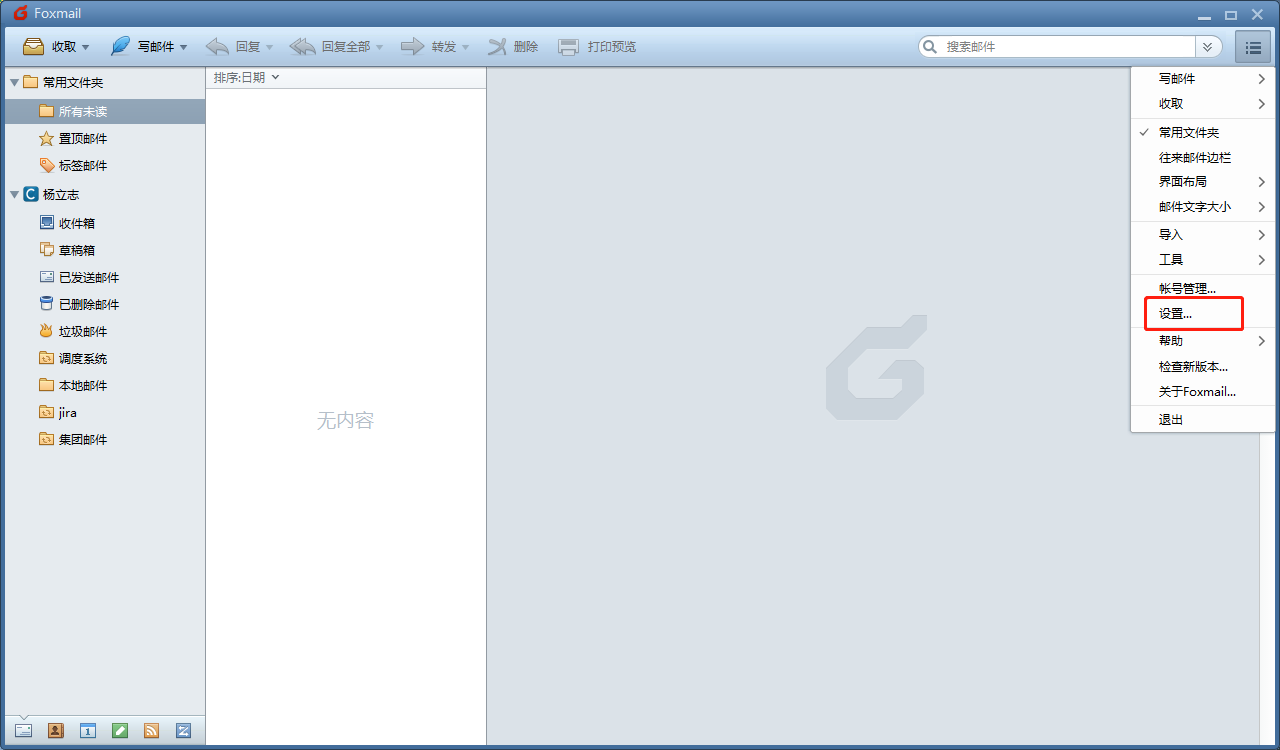Click the 回复 reply arrow icon
1280x750 pixels.
coord(217,46)
